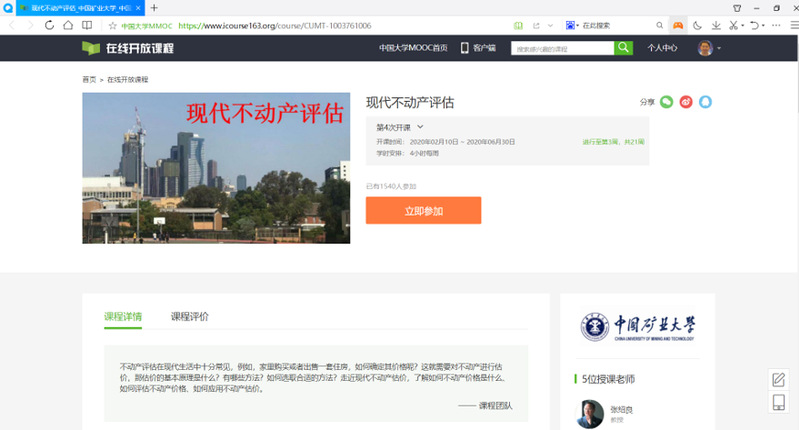Click the mobile phone floating icon
Screen dimensions: 799x430
coord(778,403)
